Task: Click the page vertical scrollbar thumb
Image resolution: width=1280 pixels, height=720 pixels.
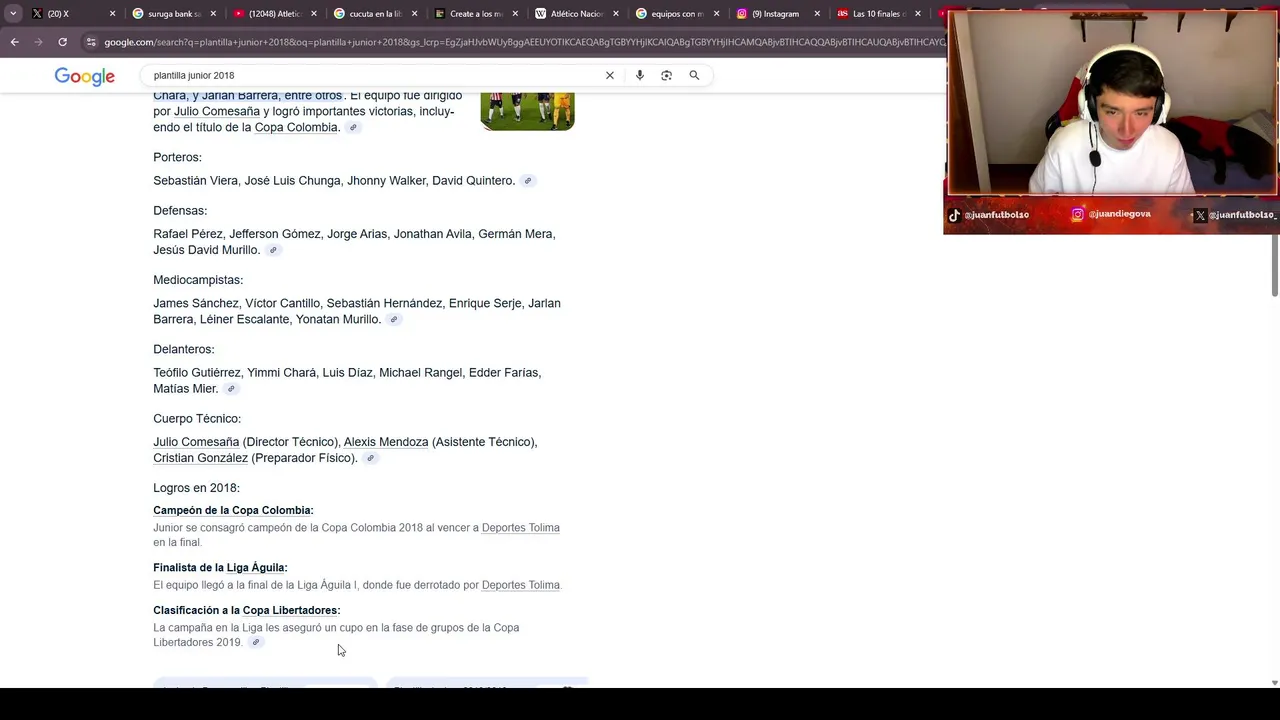Action: click(x=1274, y=265)
